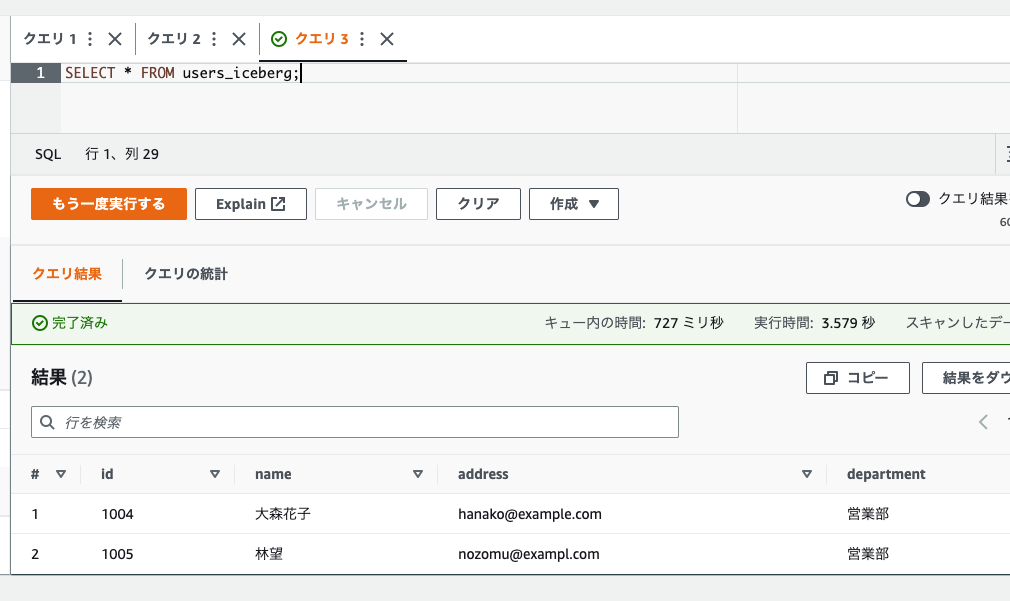1010x601 pixels.
Task: Go to the previous results page arrow
Action: point(983,422)
